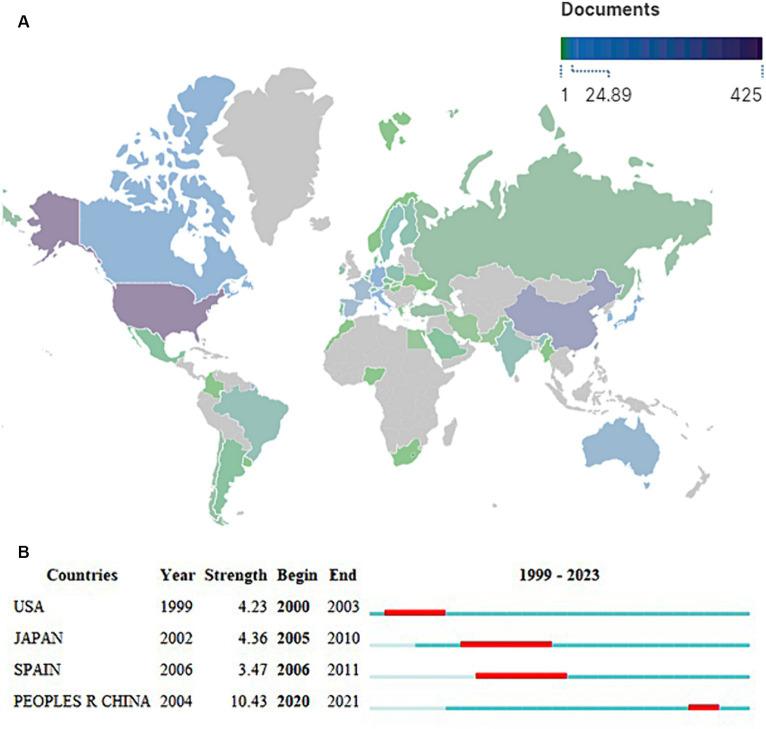Click the red burst bar for Japan
Image resolution: width=766 pixels, height=729 pixels.
tap(506, 643)
